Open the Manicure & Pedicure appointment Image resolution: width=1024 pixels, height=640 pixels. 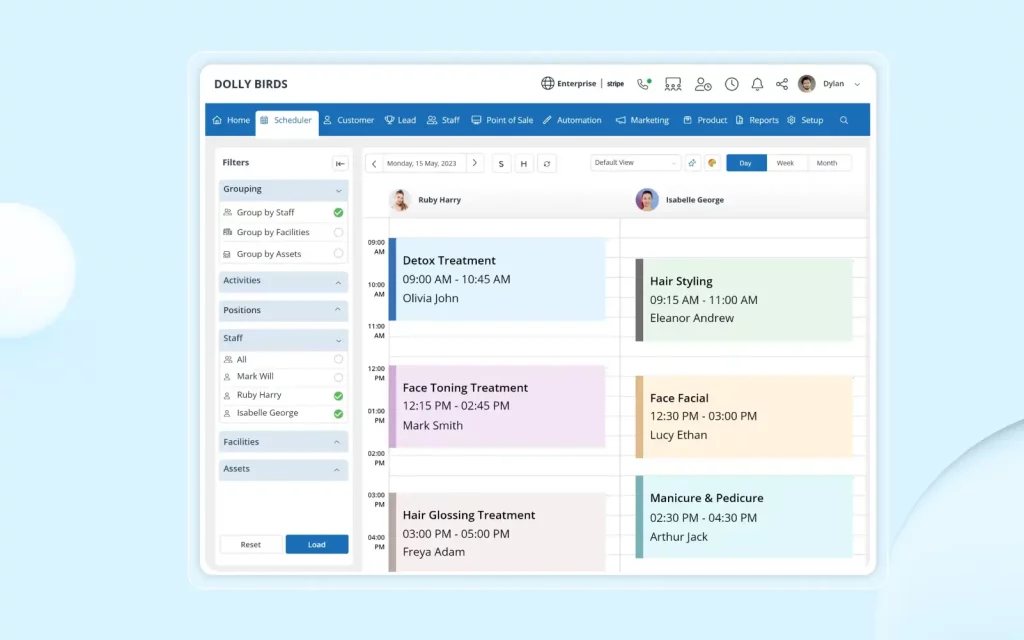pos(744,517)
